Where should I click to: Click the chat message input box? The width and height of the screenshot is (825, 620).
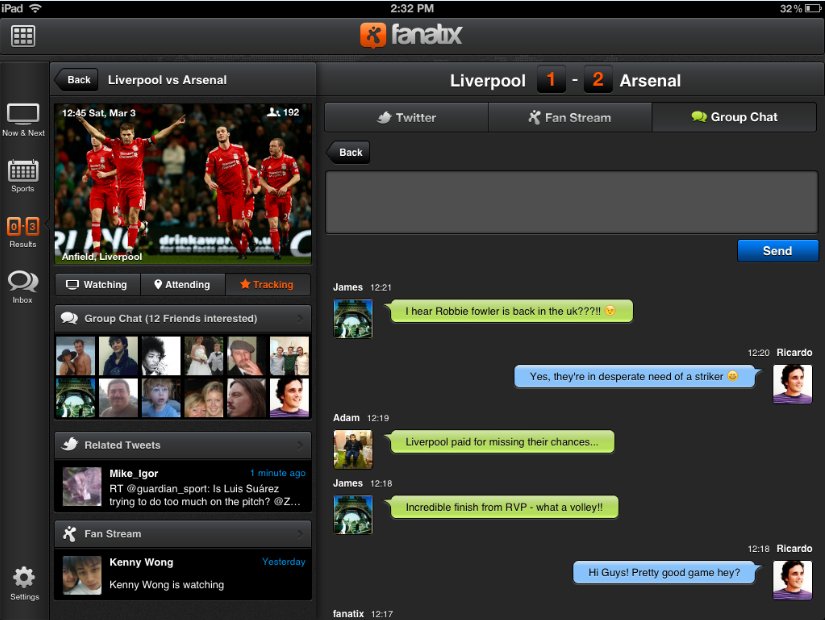pyautogui.click(x=571, y=202)
